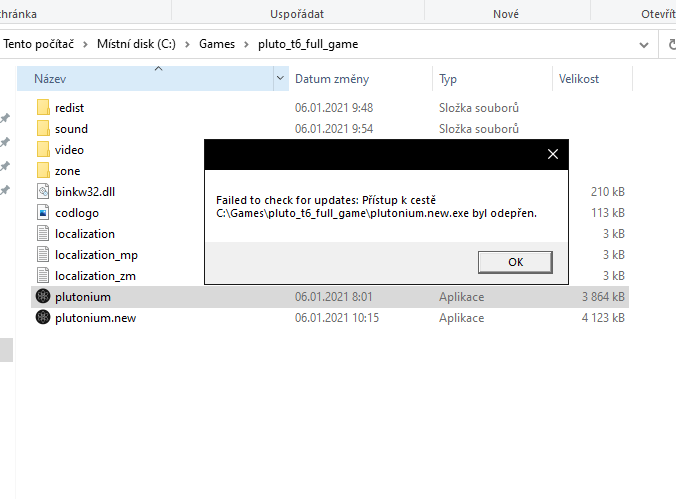The width and height of the screenshot is (676, 499).
Task: Open the redist folder icon
Action: [43, 107]
